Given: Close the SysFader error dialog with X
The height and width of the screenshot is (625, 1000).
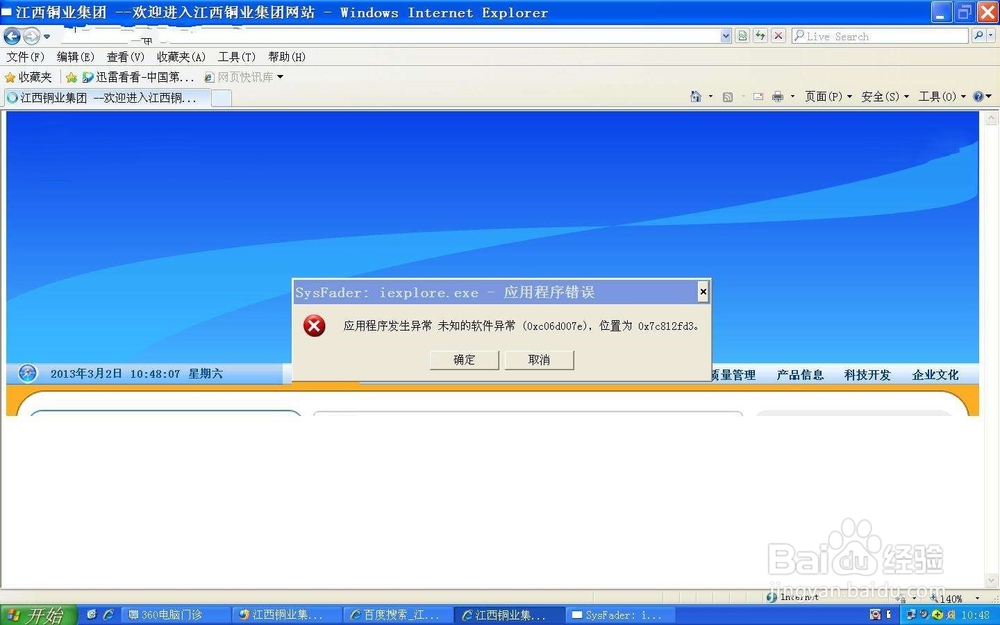Looking at the screenshot, I should (x=703, y=292).
